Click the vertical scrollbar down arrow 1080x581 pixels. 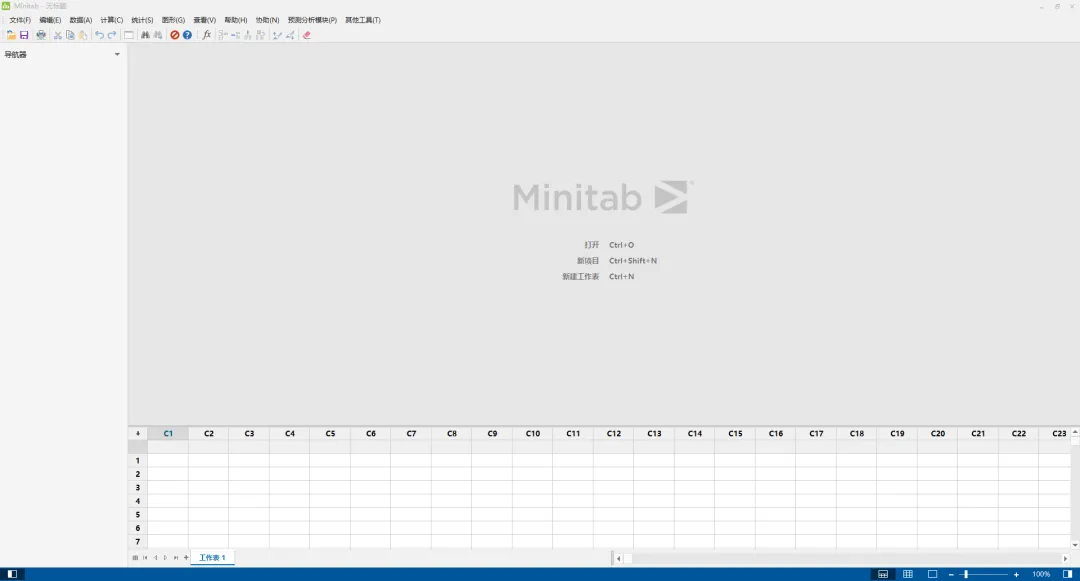click(x=1075, y=545)
